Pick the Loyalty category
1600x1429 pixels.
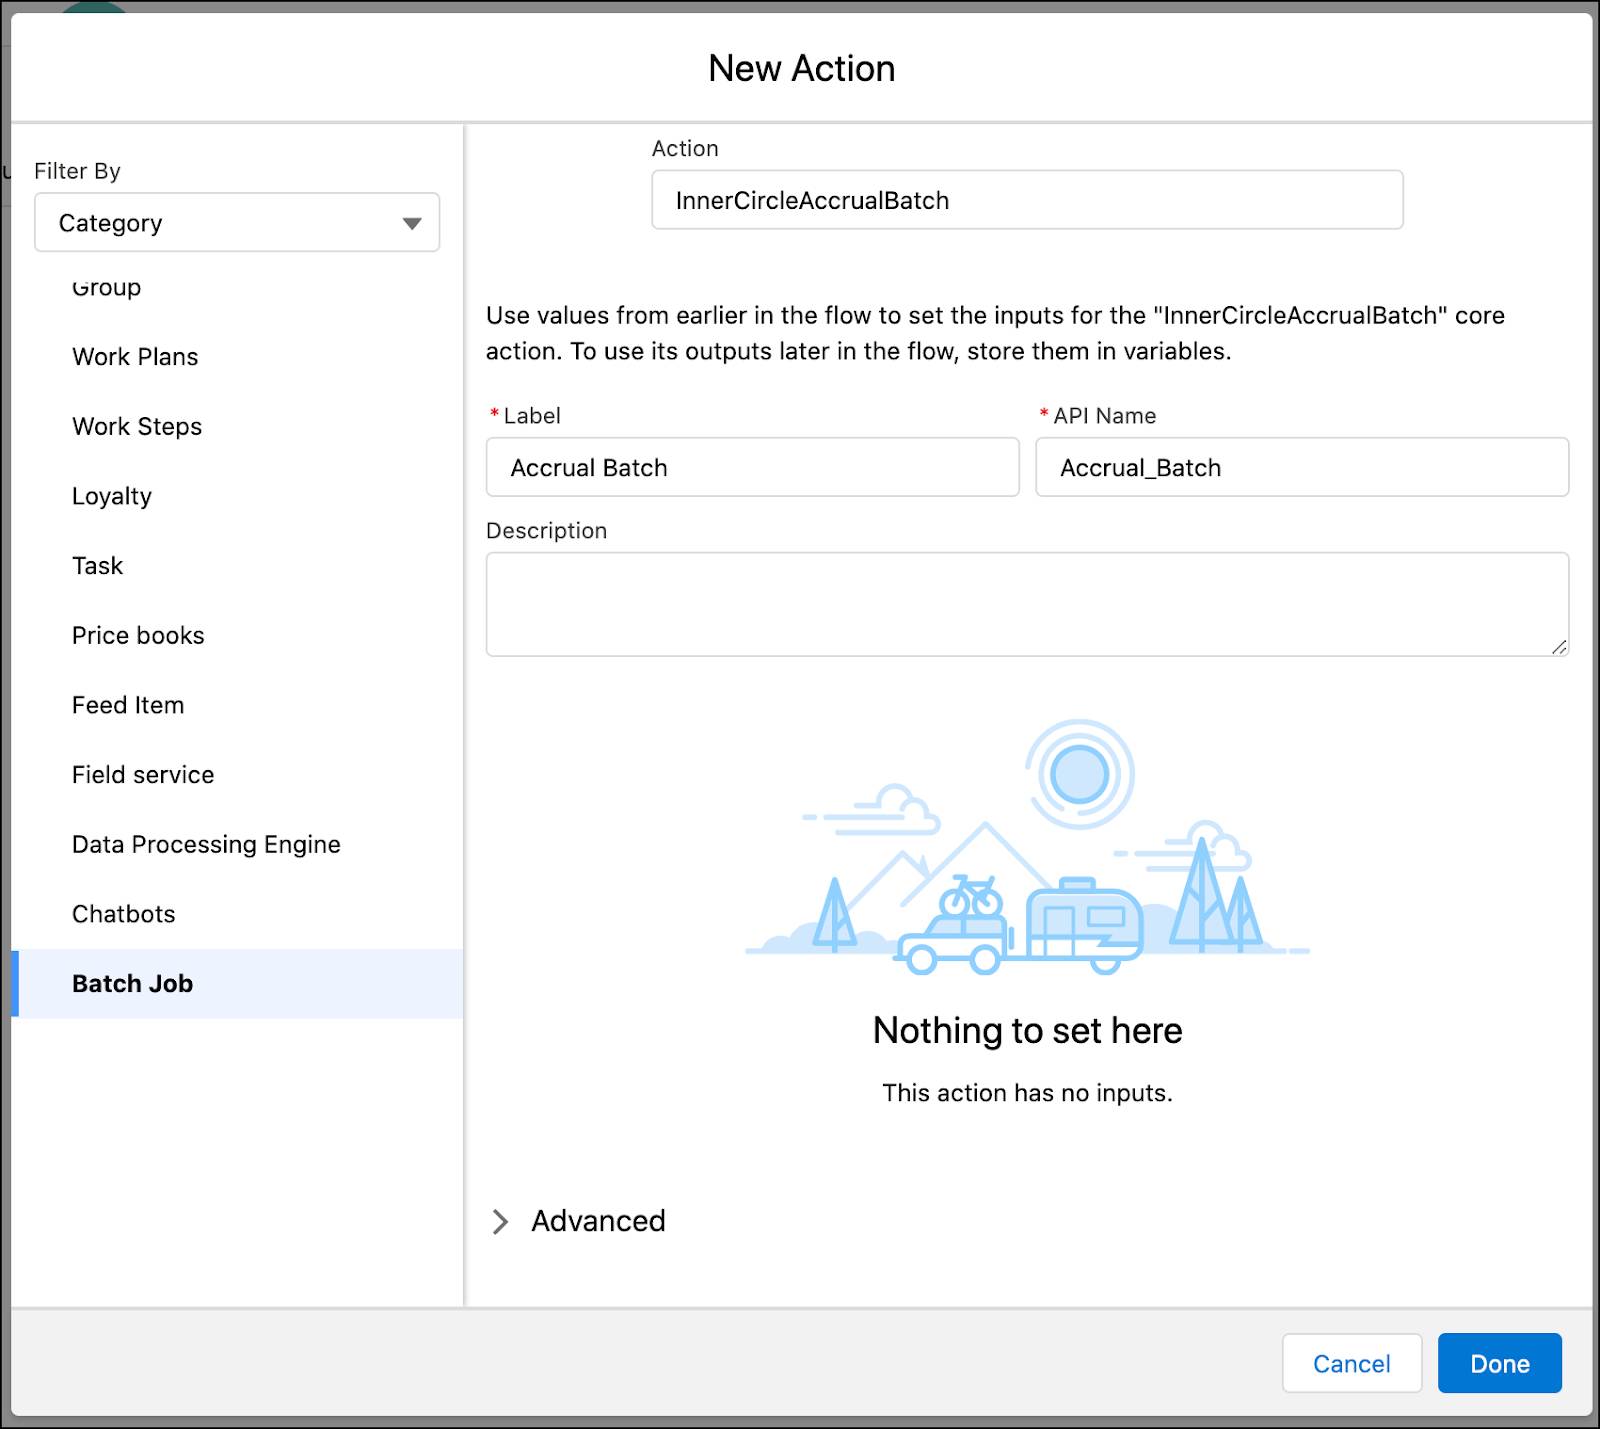coord(237,496)
